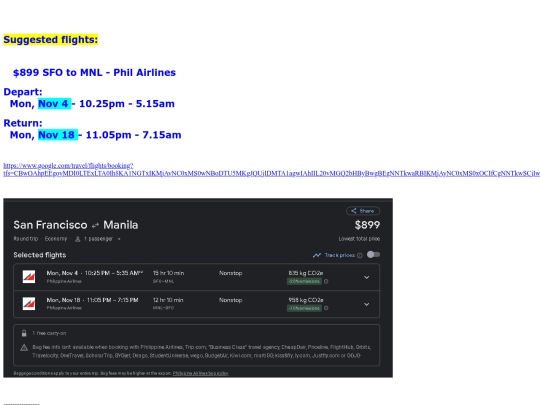The height and width of the screenshot is (405, 540).
Task: Expand the Mon, Nov 18 flight details chevron
Action: click(x=366, y=304)
